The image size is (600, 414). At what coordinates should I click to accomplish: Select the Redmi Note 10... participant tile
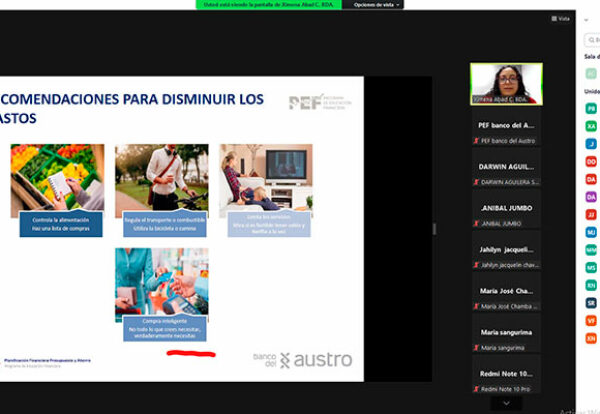pyautogui.click(x=506, y=373)
